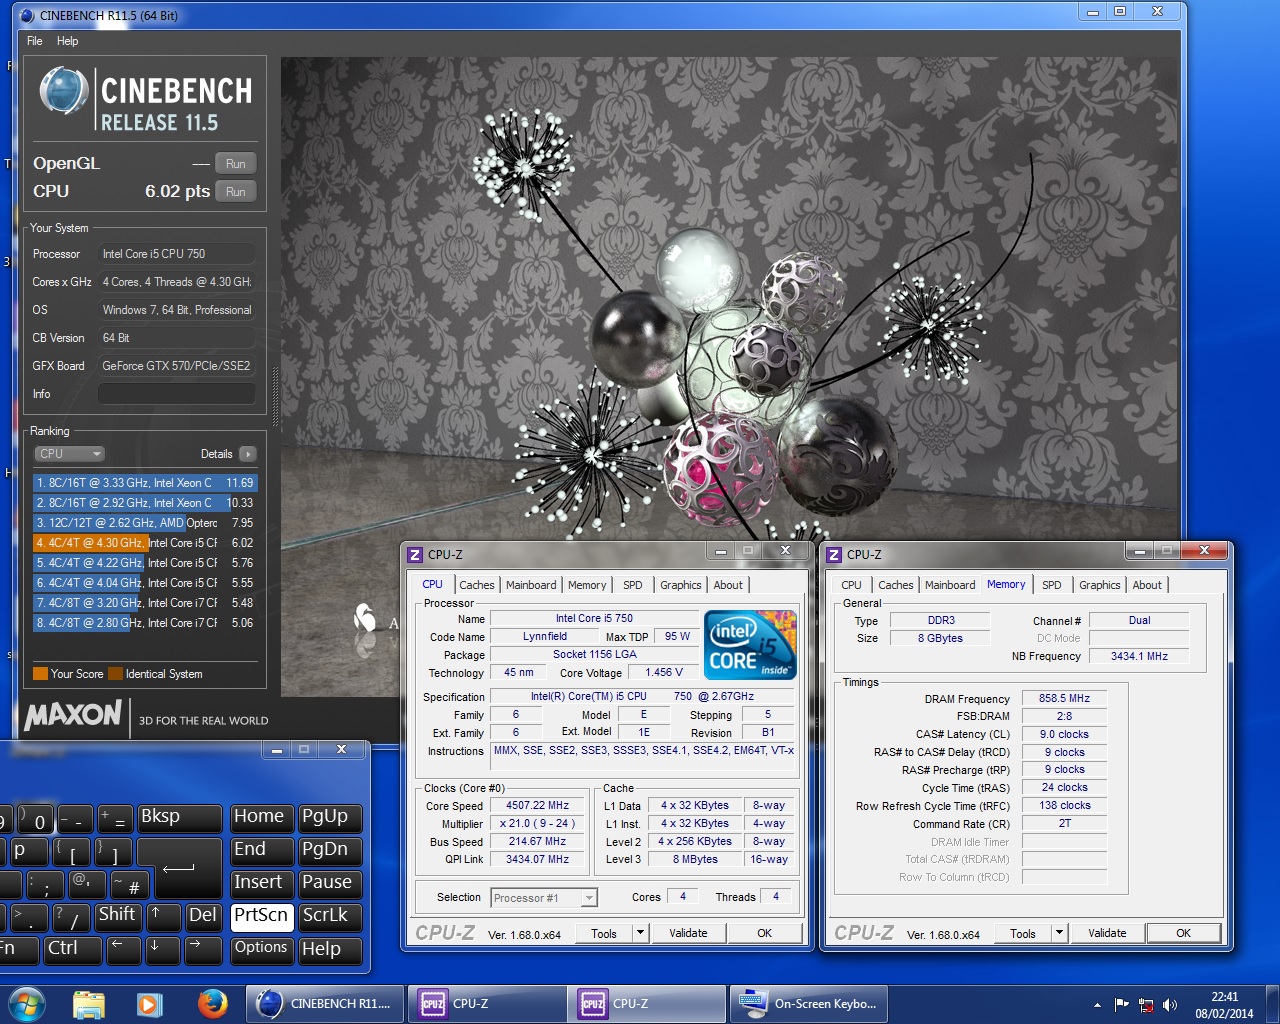Run the OpenGL benchmark
The height and width of the screenshot is (1024, 1280).
click(x=236, y=164)
